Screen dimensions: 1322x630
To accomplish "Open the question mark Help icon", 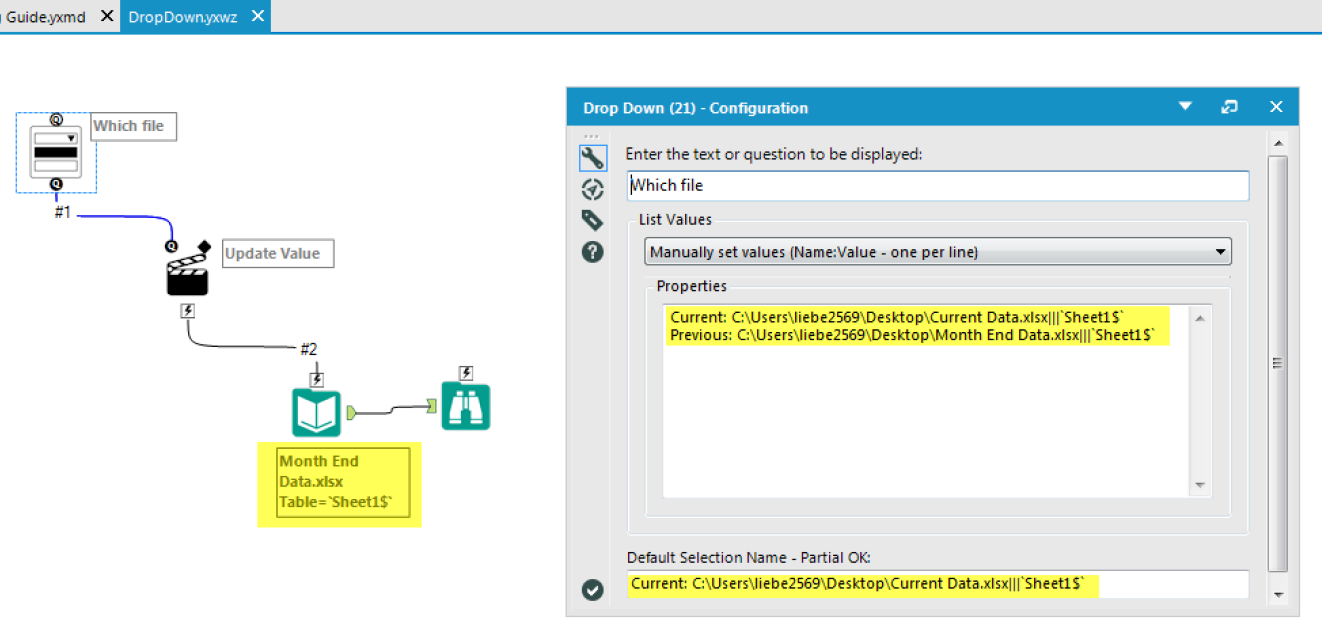I will coord(593,252).
